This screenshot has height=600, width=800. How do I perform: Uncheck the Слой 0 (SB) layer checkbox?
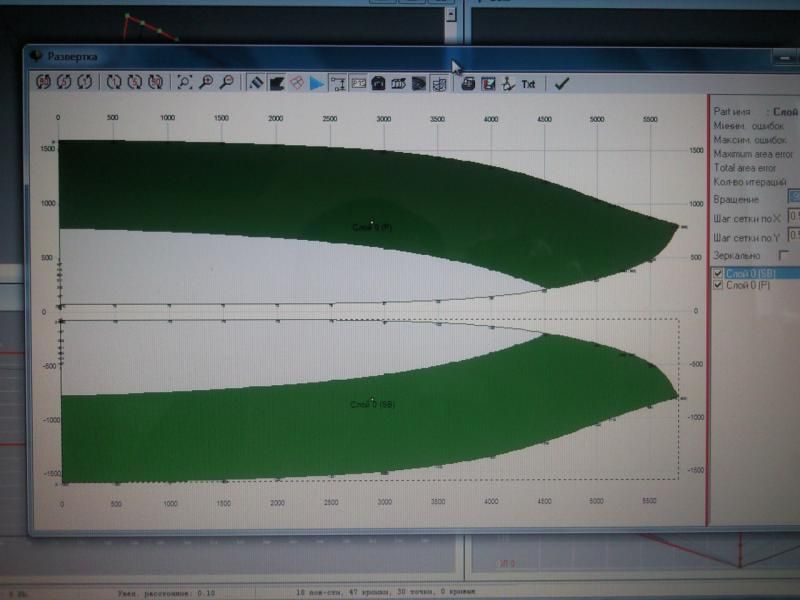coord(717,273)
